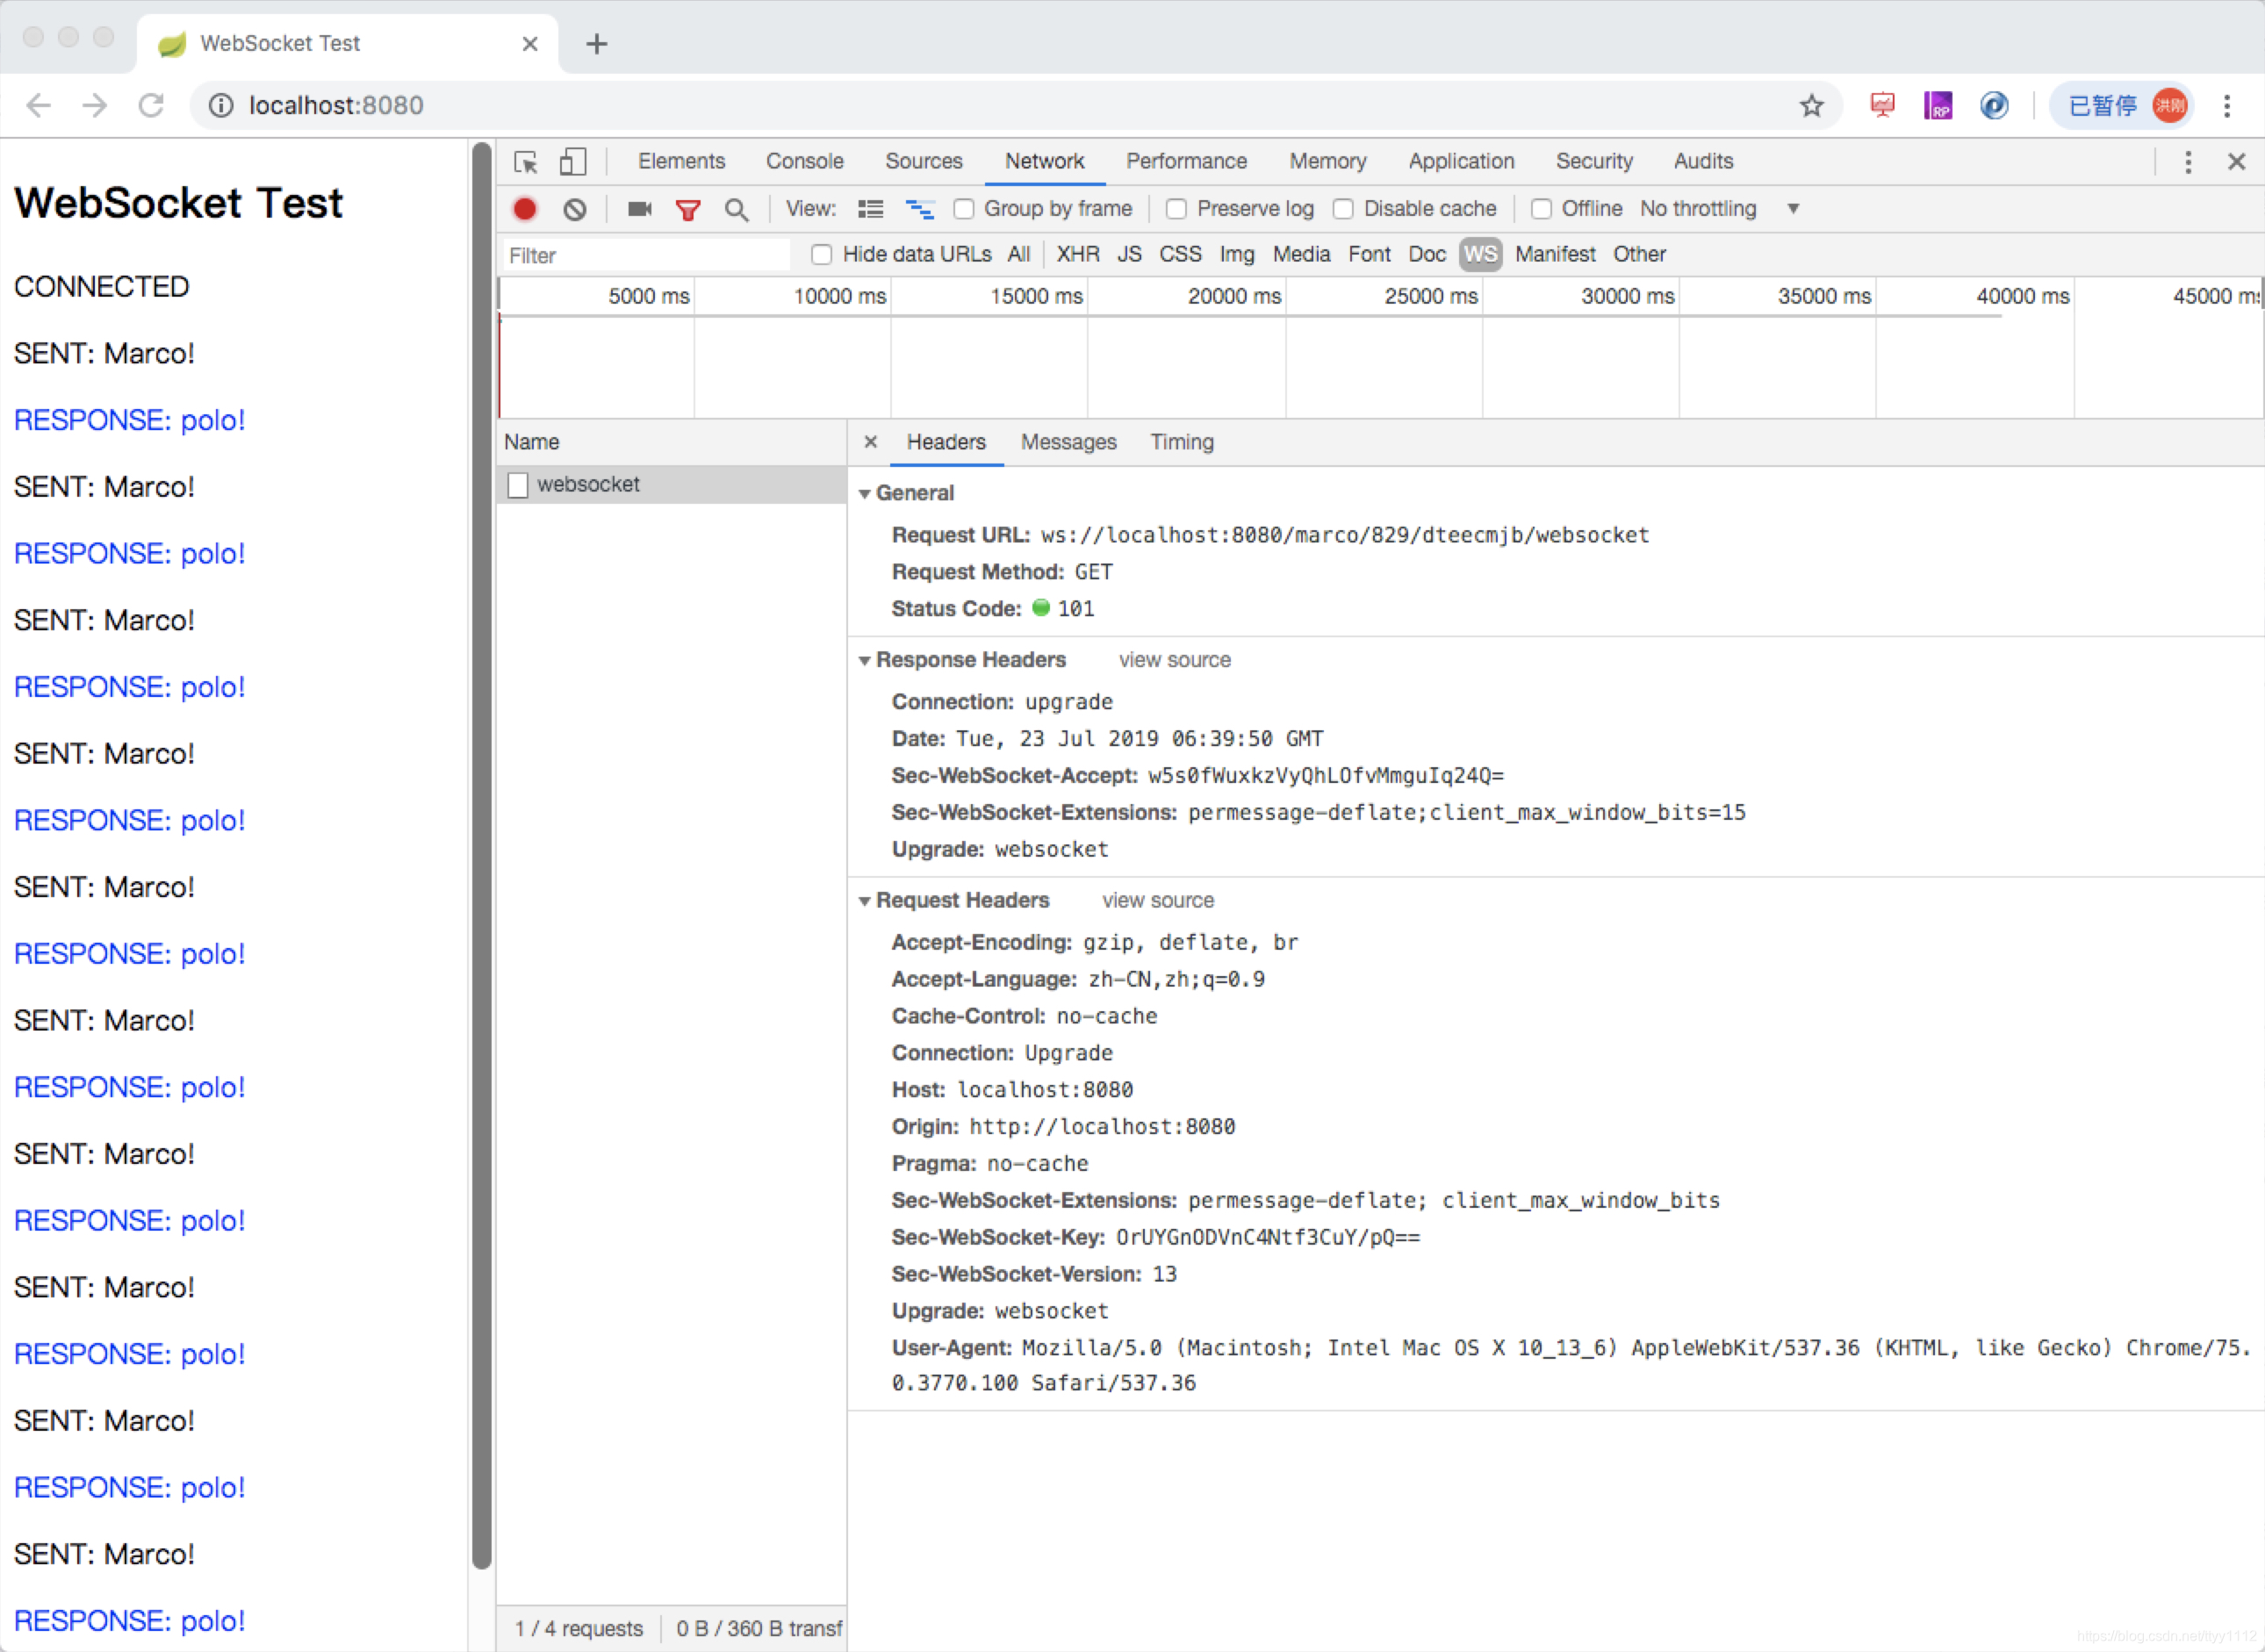Enable Group by frame checkbox

pos(964,209)
